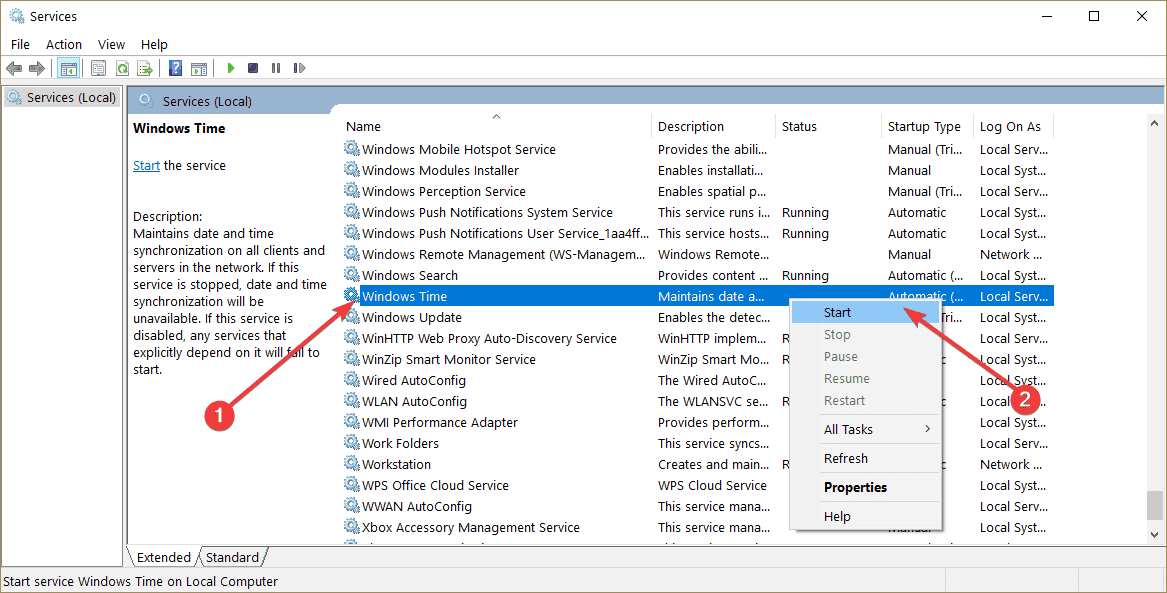Image resolution: width=1167 pixels, height=593 pixels.
Task: Select Windows Push Notifications User Service_1aa4ff row
Action: point(698,233)
